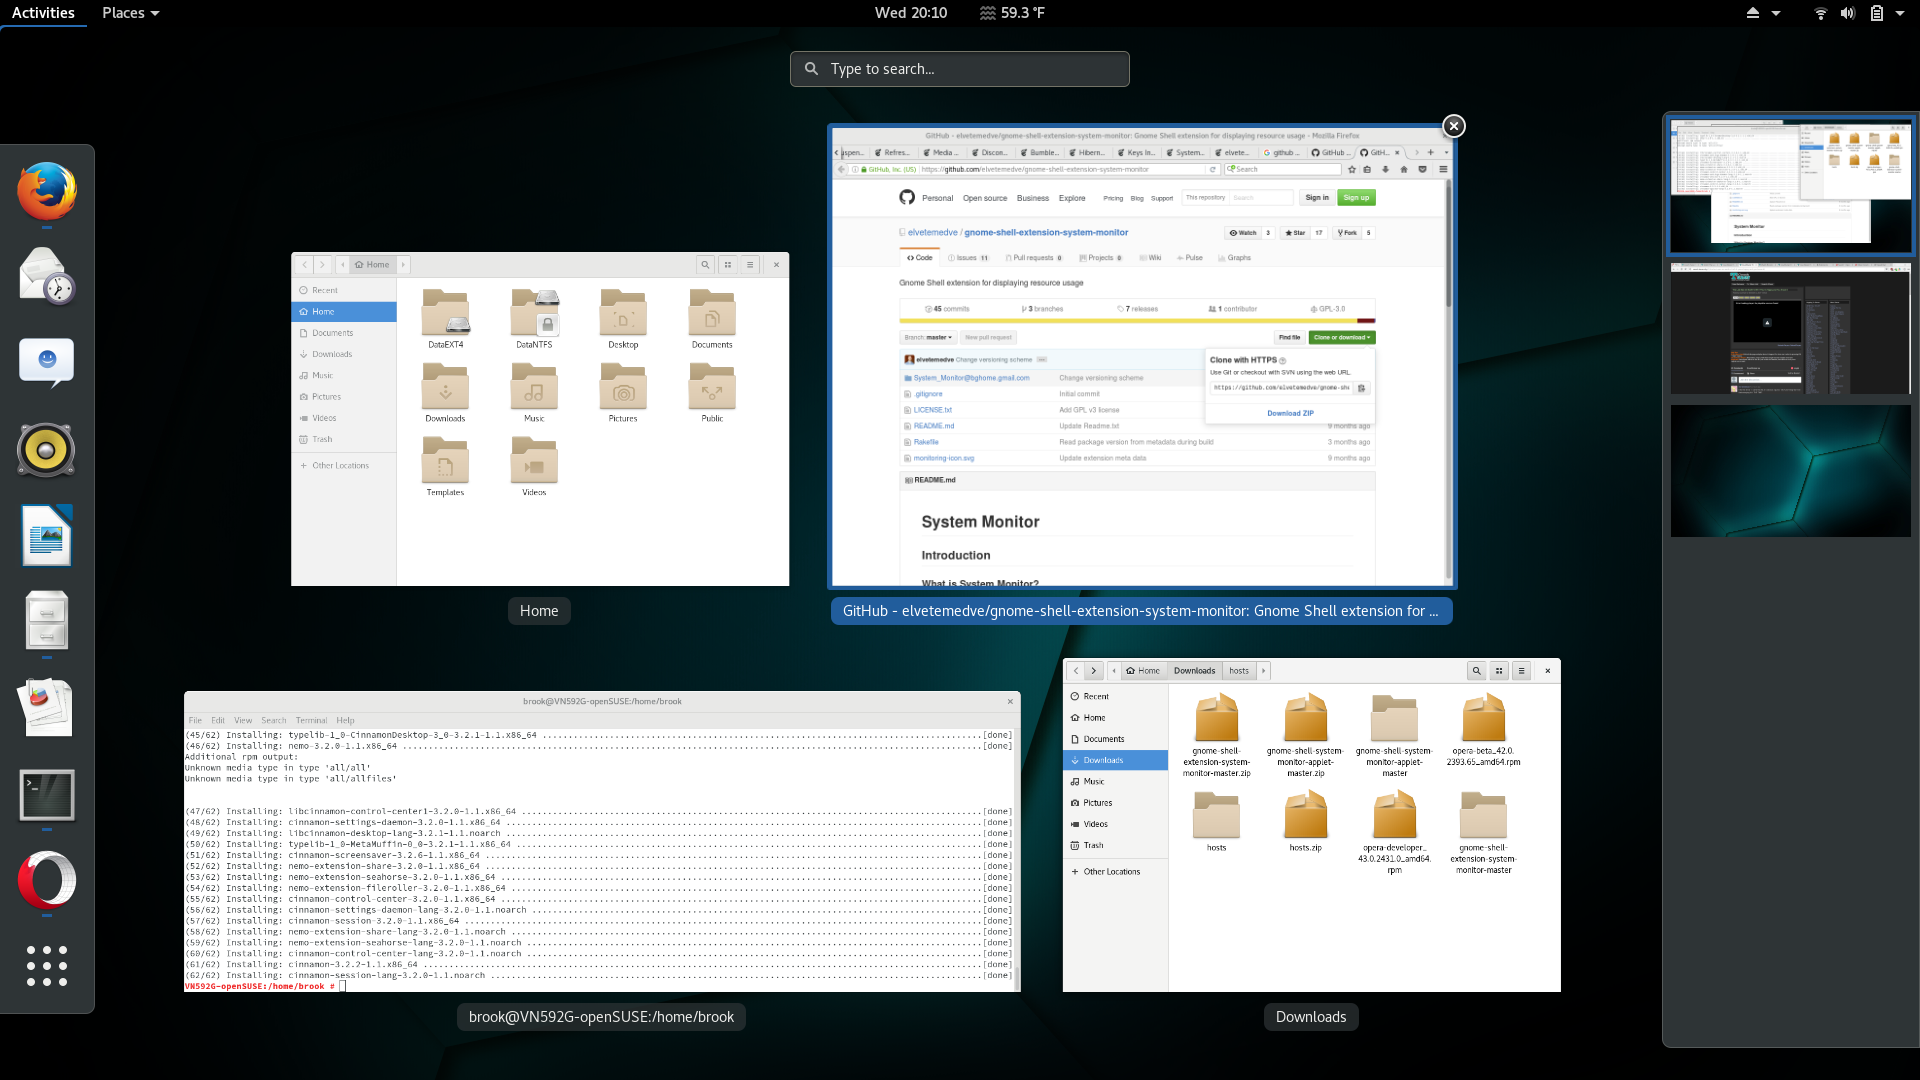Click the Home window caption
The image size is (1920, 1080).
click(x=539, y=611)
